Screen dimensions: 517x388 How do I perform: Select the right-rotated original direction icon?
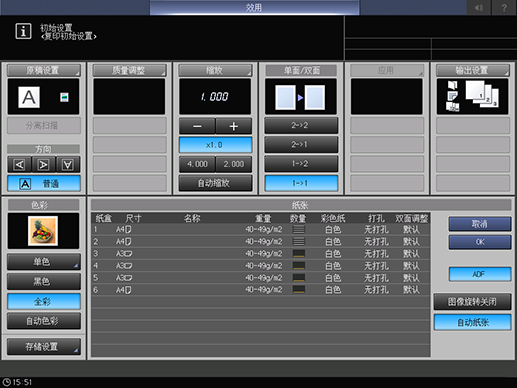(x=43, y=164)
